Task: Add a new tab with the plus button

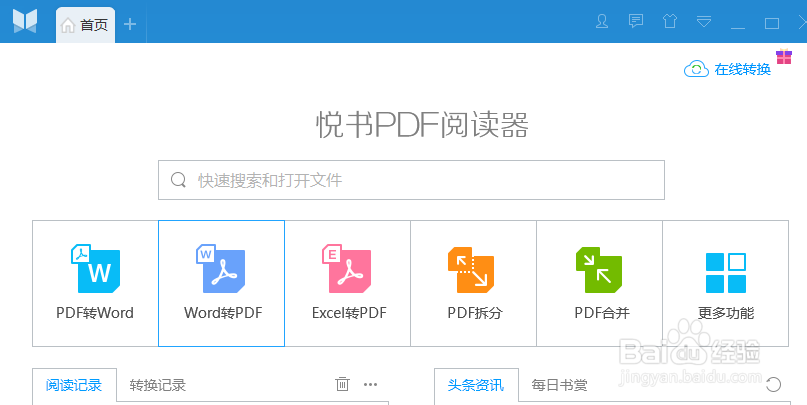Action: coord(130,24)
